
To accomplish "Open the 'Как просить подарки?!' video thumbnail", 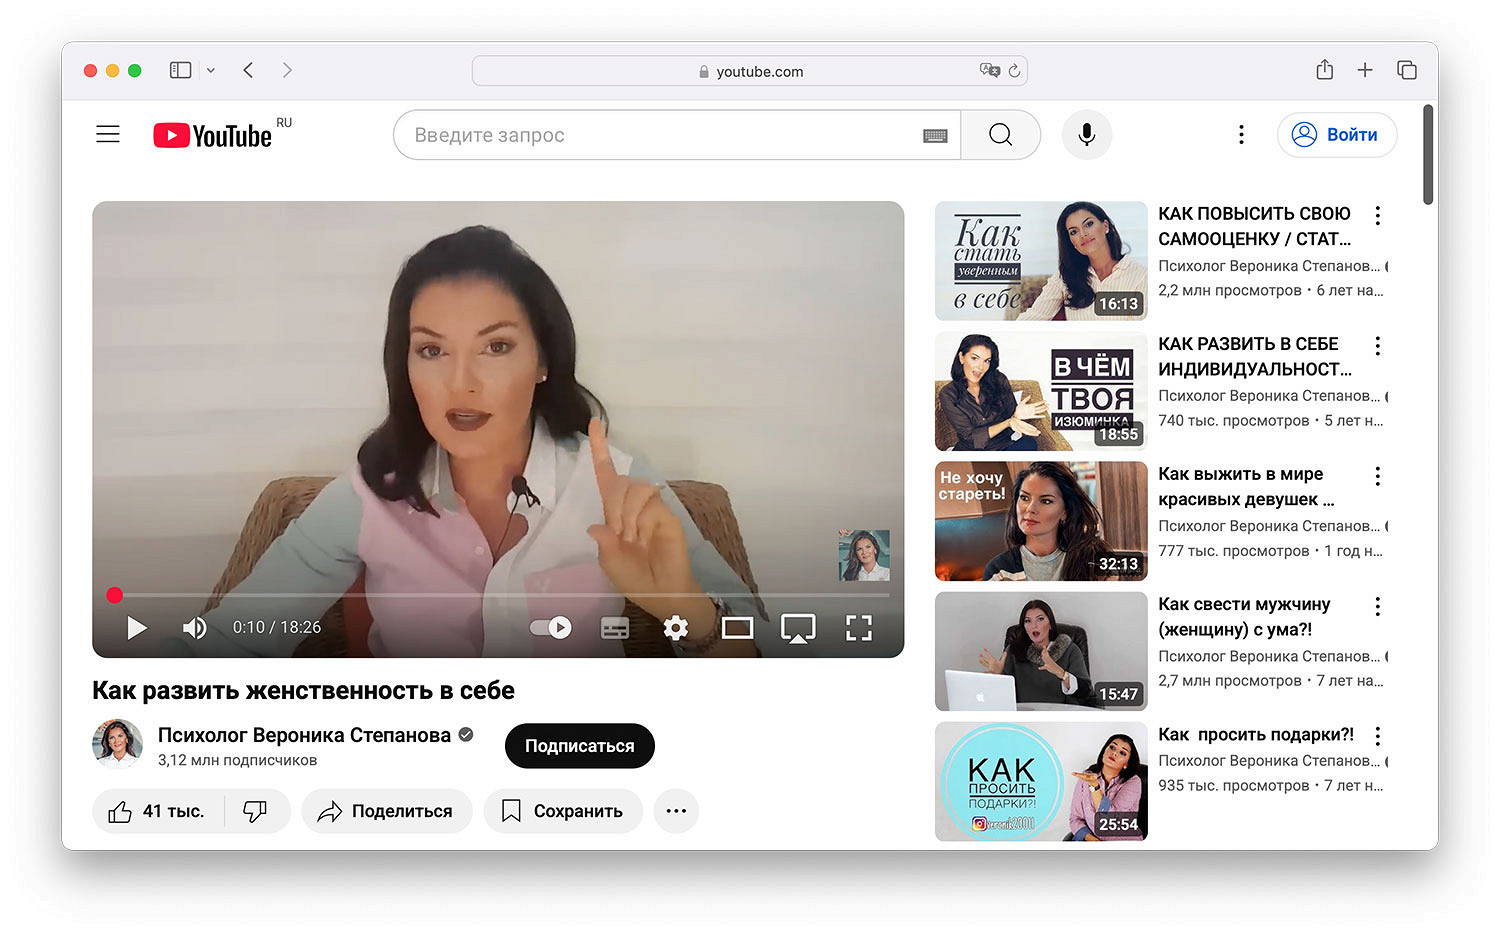I will coord(1040,781).
